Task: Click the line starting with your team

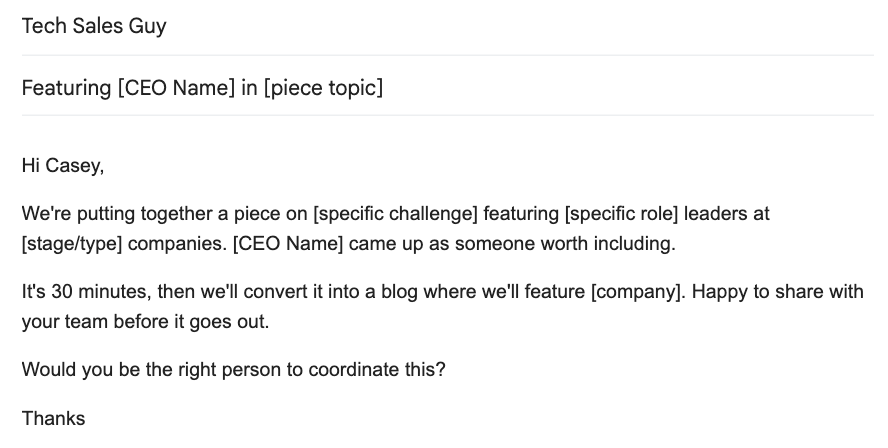Action: (146, 323)
